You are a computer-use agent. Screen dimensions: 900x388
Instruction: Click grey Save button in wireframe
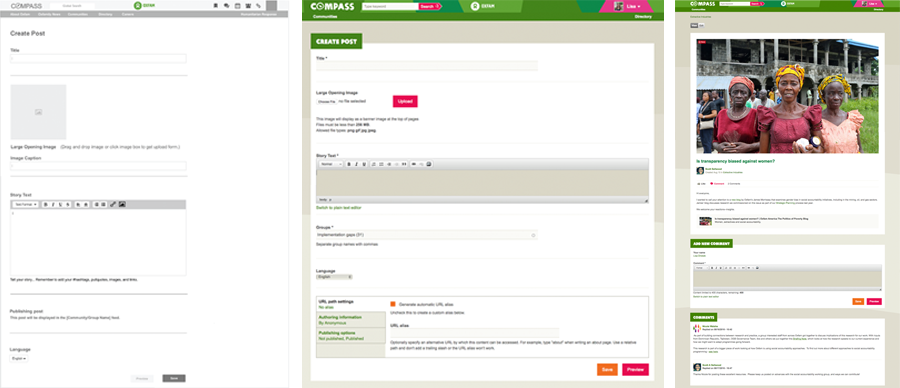[174, 378]
